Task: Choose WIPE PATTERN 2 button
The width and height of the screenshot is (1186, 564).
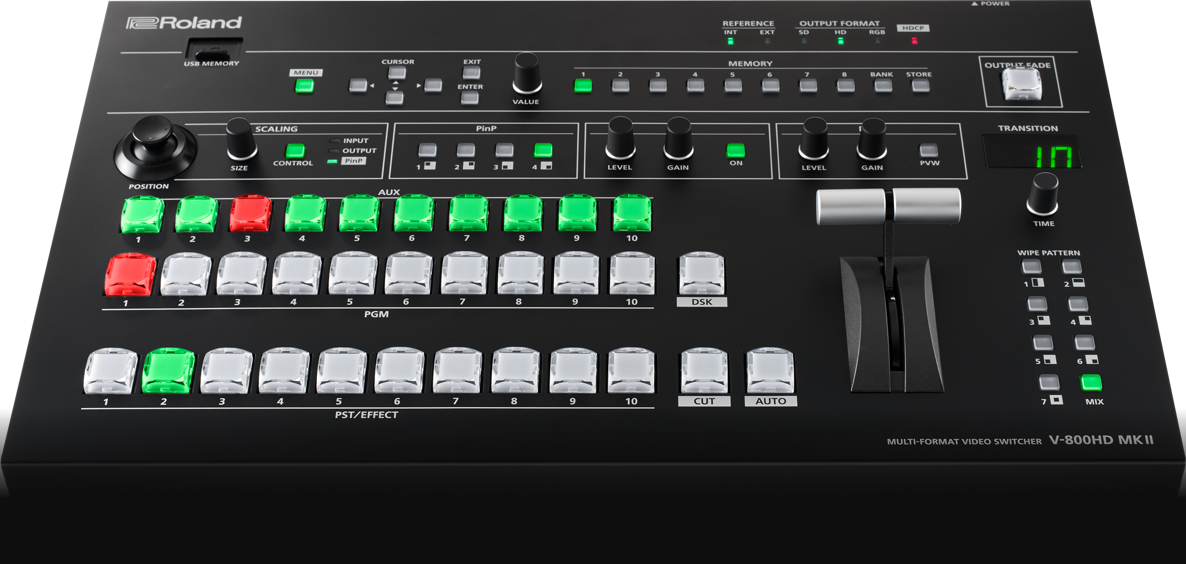Action: click(x=1071, y=266)
